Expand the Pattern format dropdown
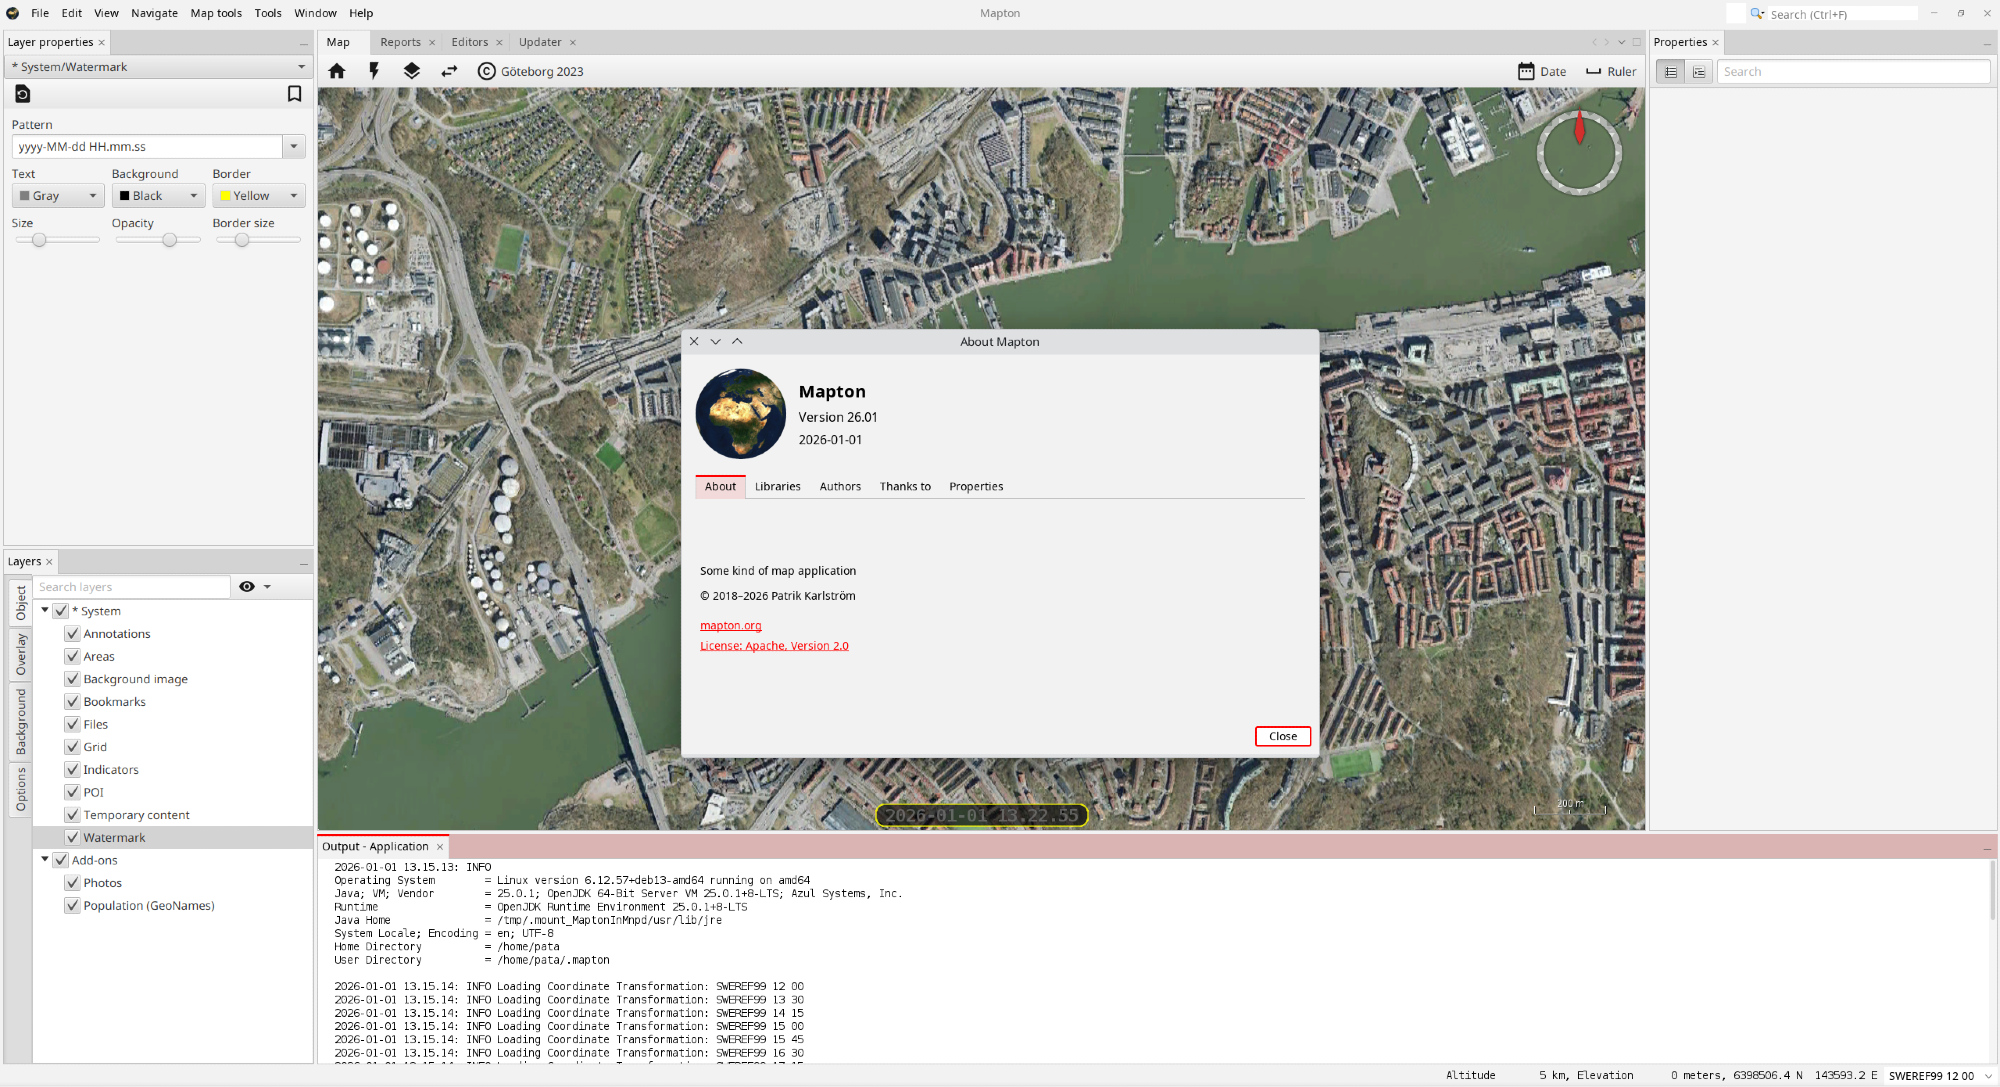 [294, 147]
